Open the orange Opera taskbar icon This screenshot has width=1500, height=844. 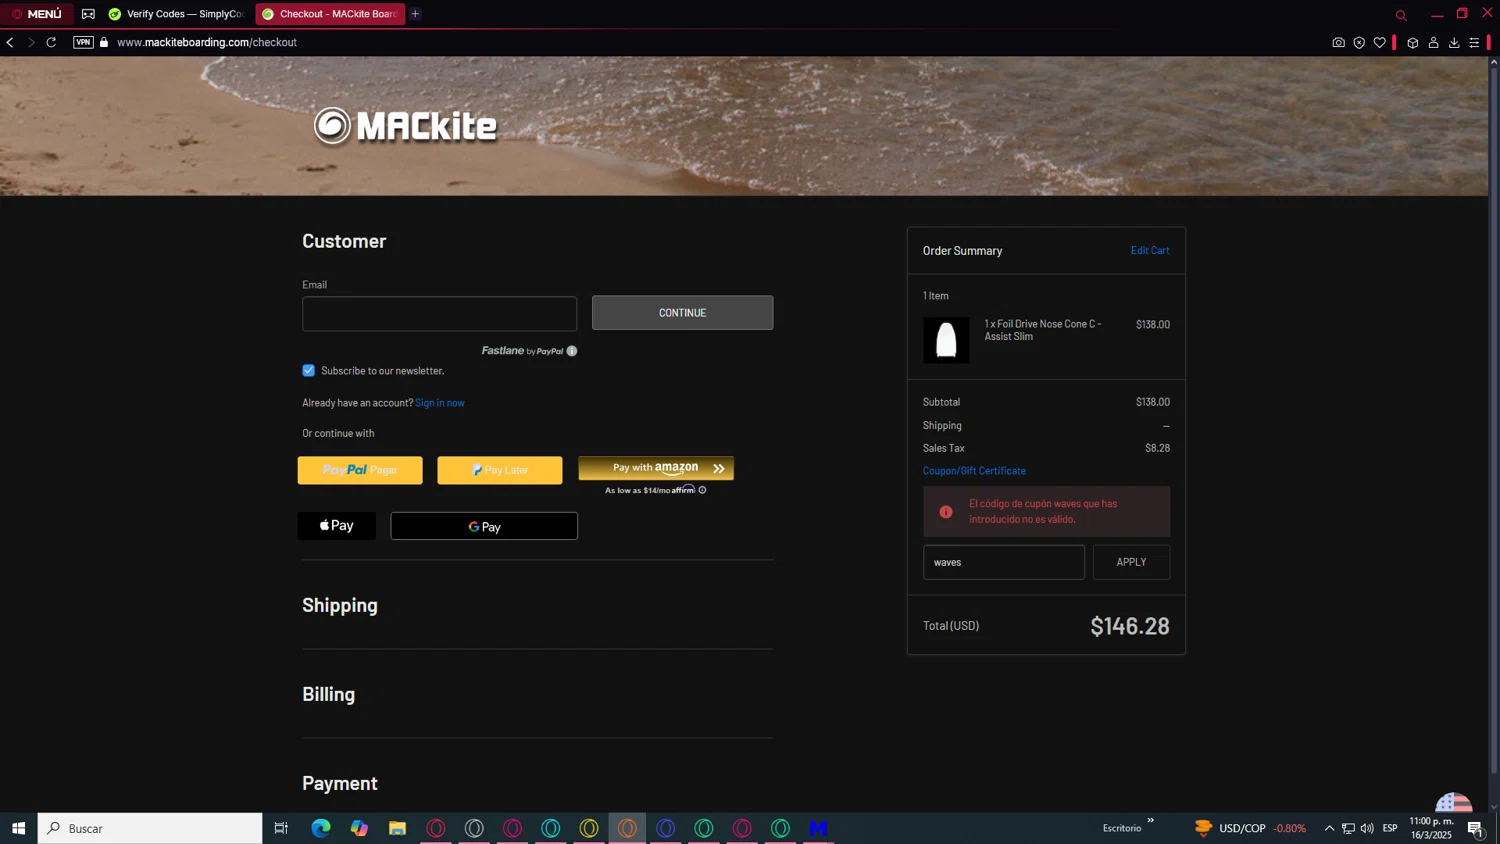pyautogui.click(x=627, y=828)
